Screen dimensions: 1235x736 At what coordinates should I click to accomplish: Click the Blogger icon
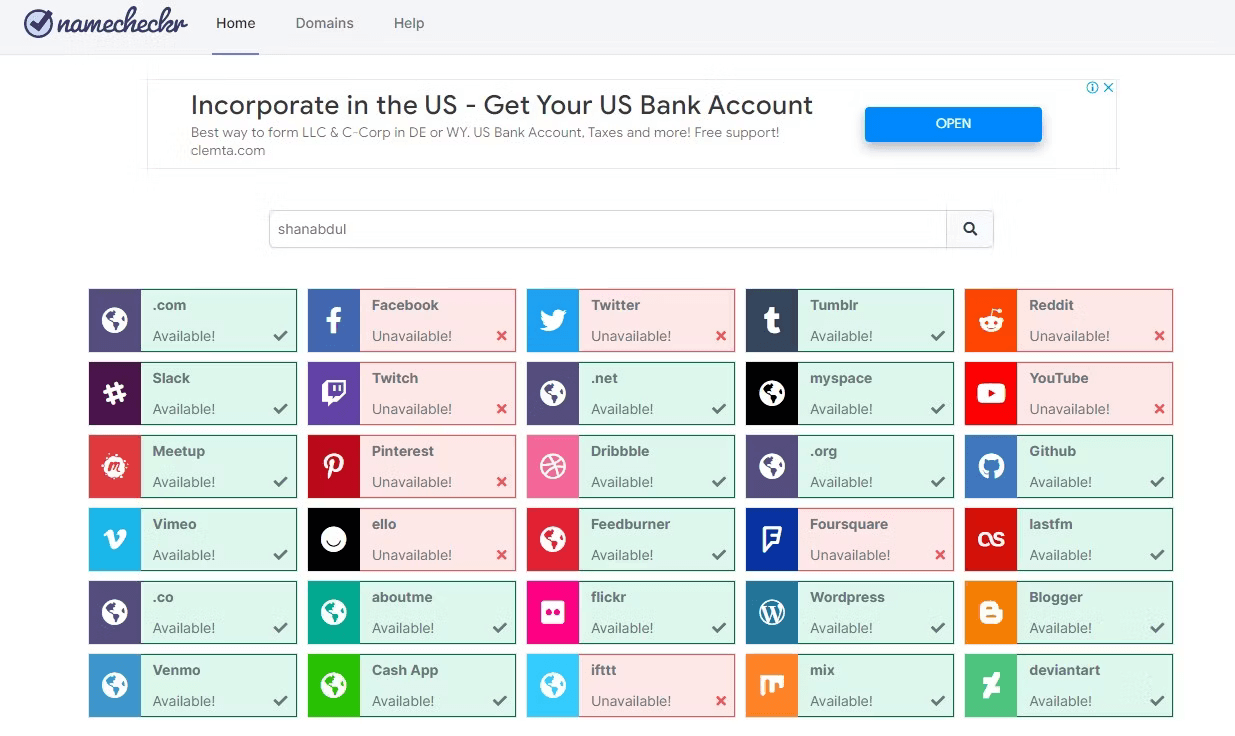tap(991, 613)
